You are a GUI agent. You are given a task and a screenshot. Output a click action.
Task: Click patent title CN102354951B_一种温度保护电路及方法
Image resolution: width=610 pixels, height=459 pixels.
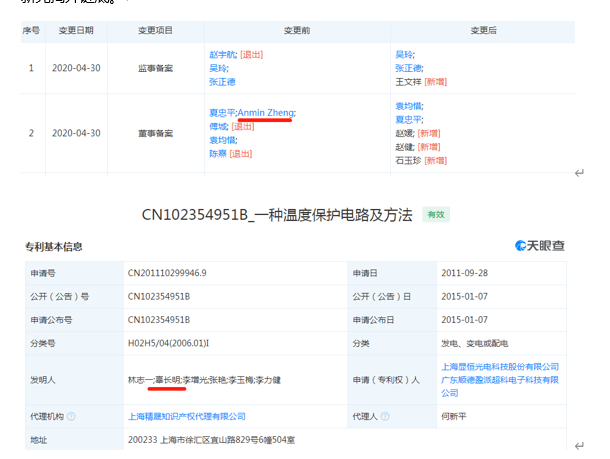click(x=277, y=215)
